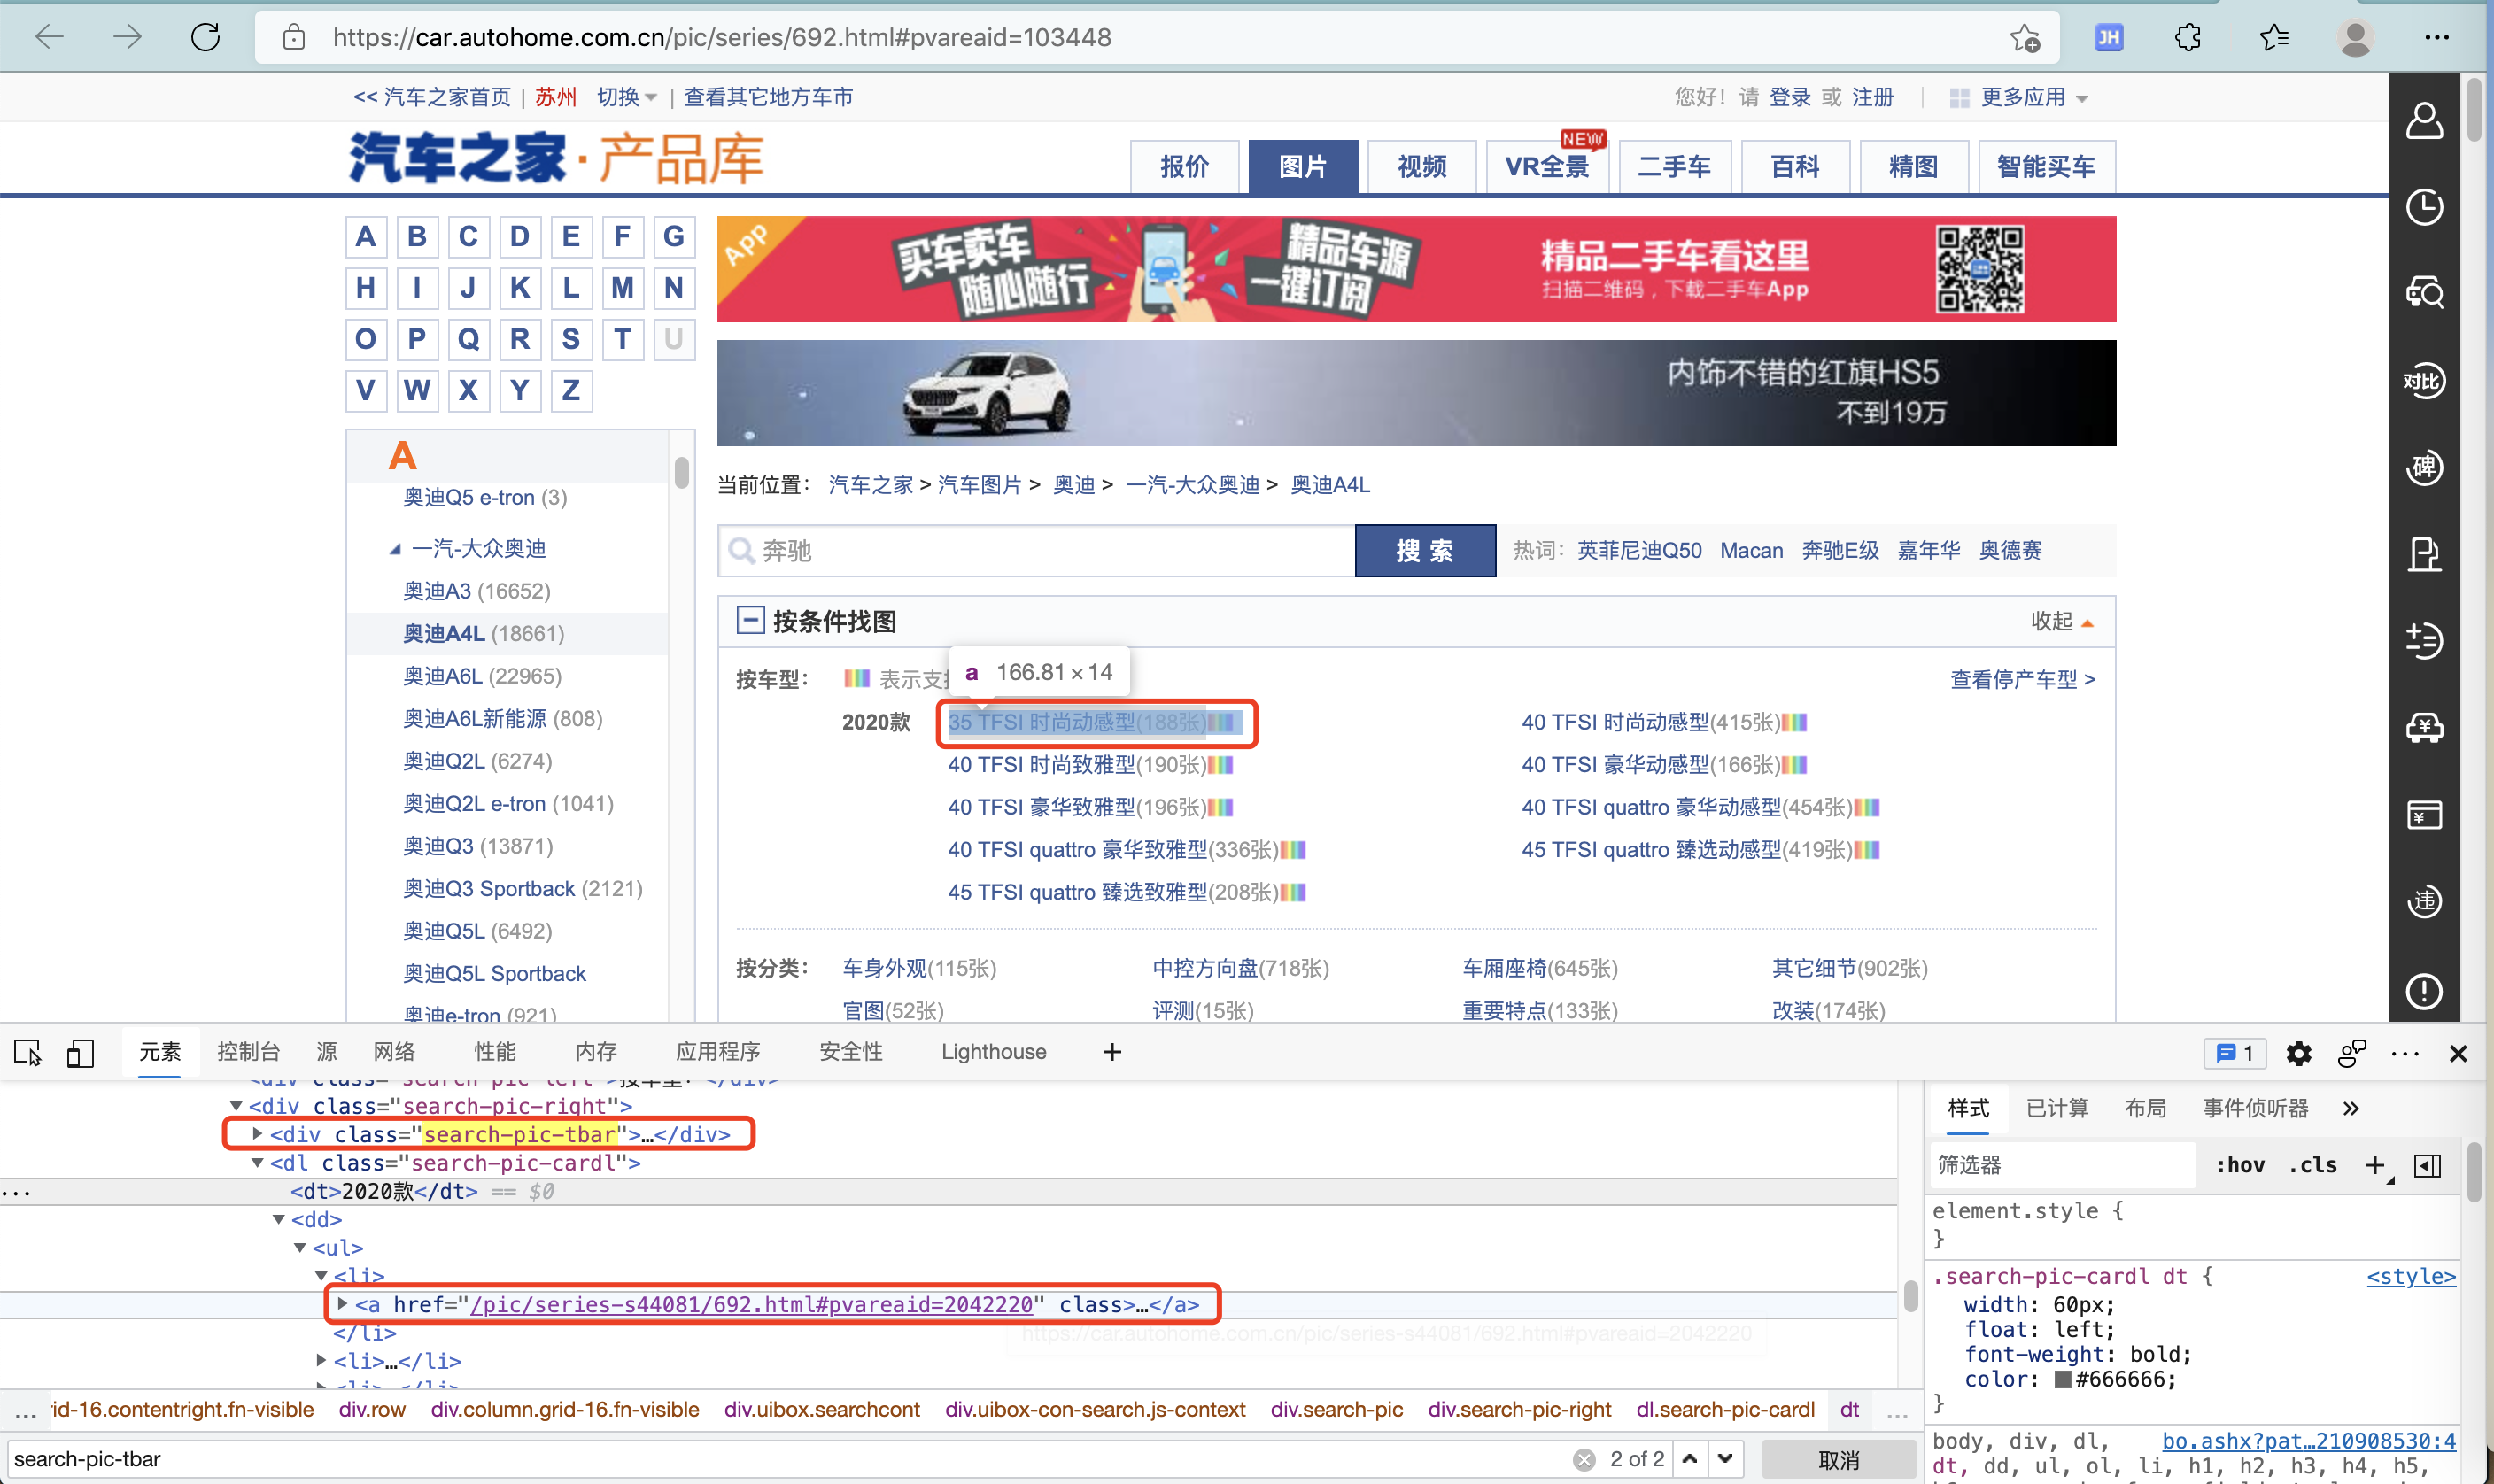
Task: Collapse the dl search-pic-cardl node
Action: tap(257, 1163)
